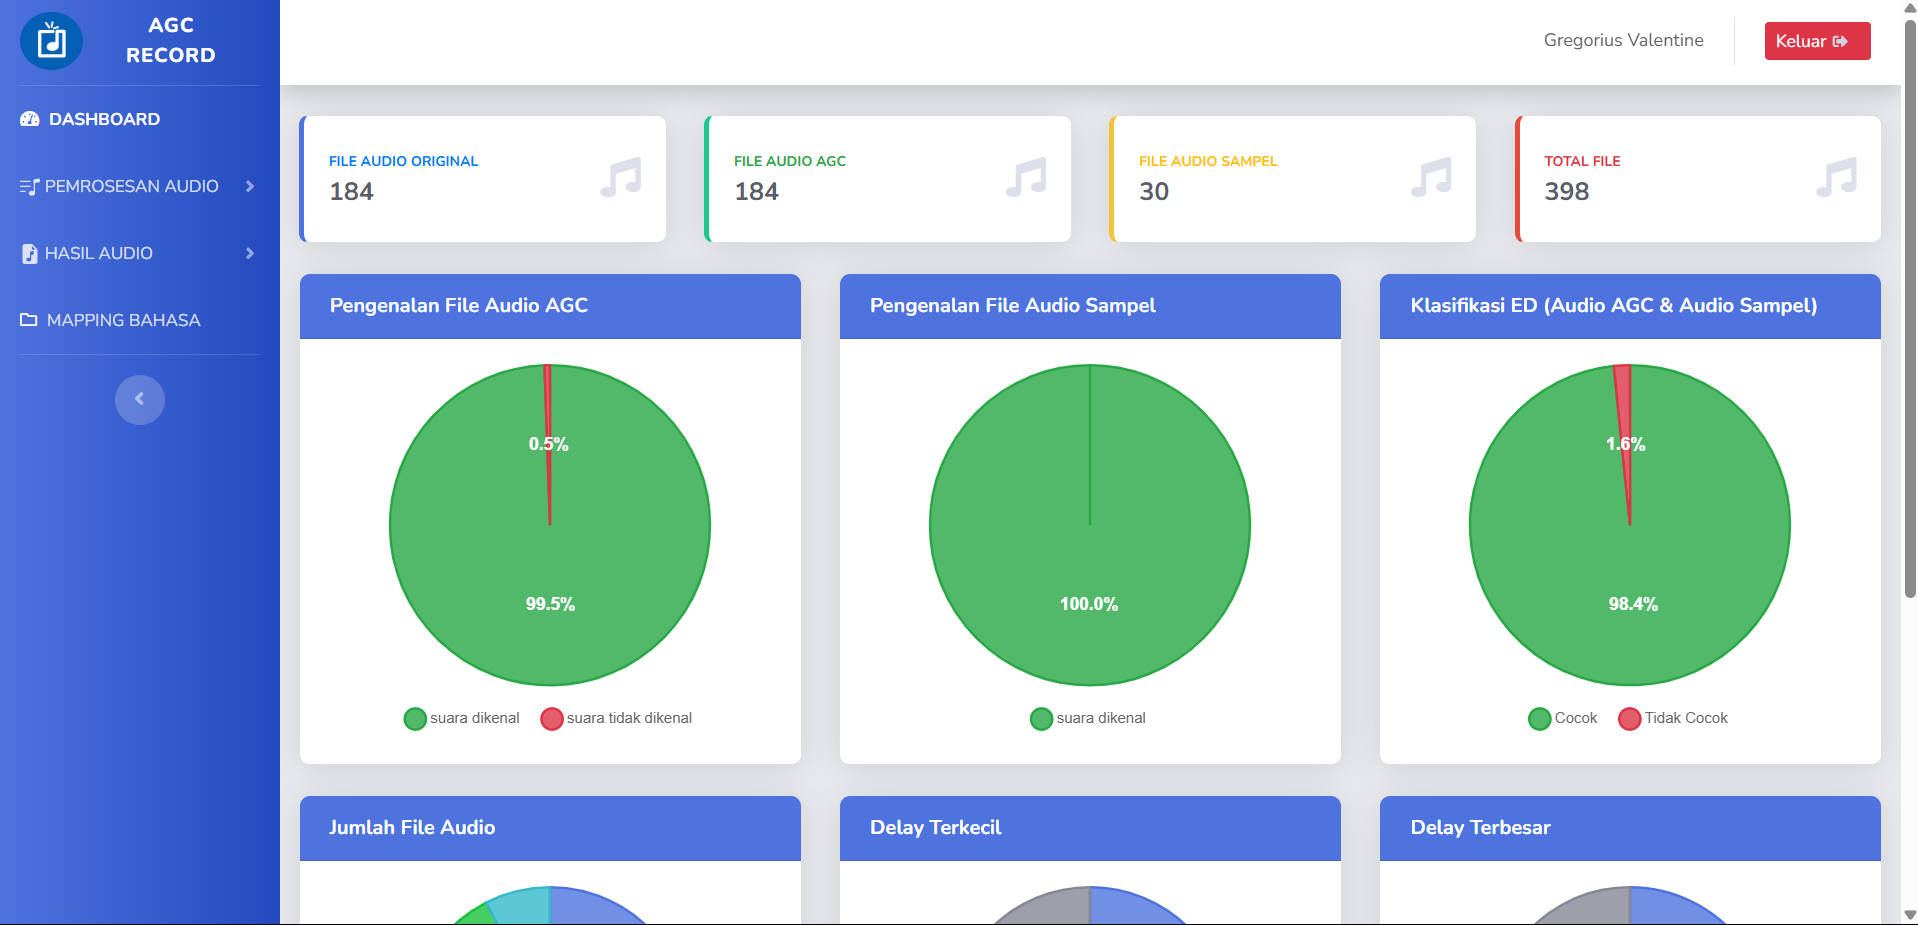Image resolution: width=1918 pixels, height=925 pixels.
Task: Click music note icon on File Audio Original card
Action: click(x=621, y=178)
